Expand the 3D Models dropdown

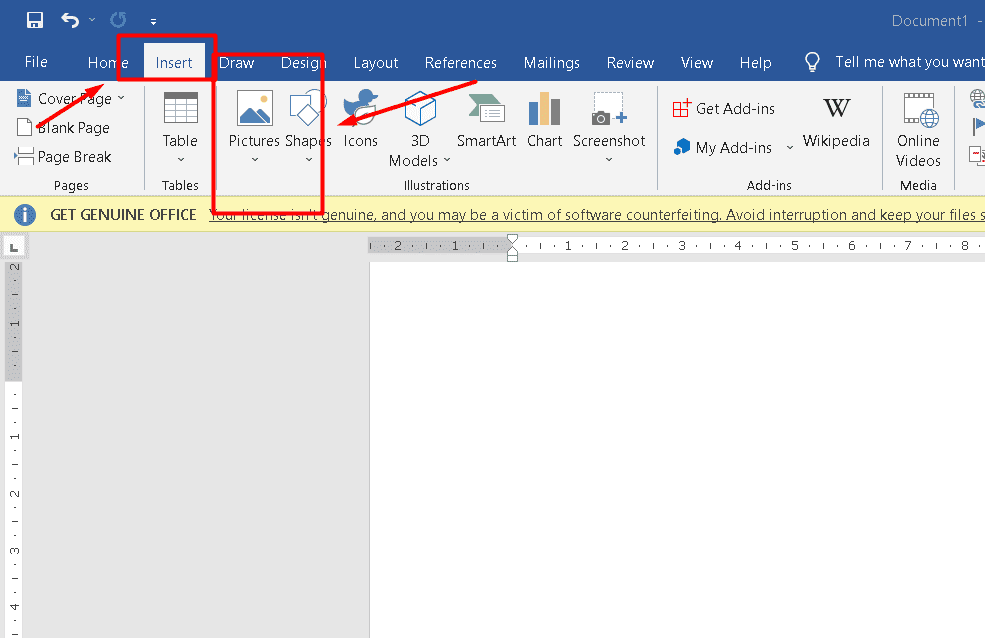click(446, 161)
